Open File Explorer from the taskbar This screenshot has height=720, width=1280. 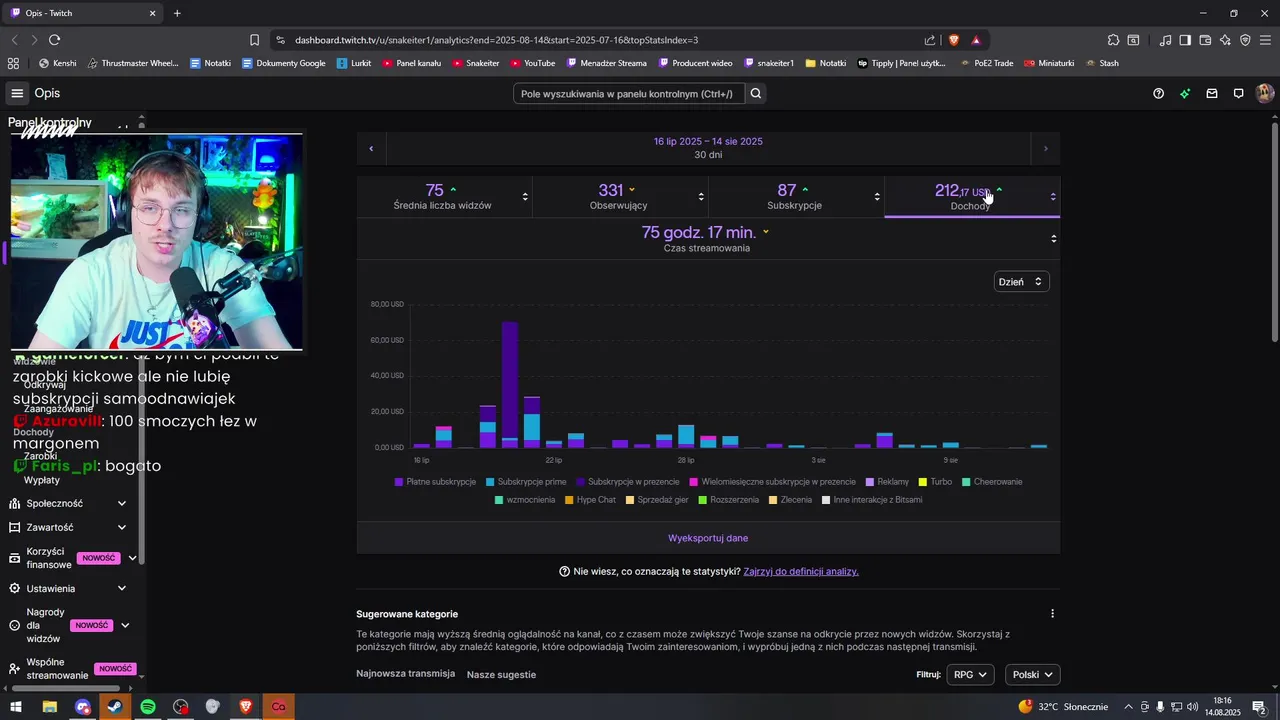pos(49,707)
